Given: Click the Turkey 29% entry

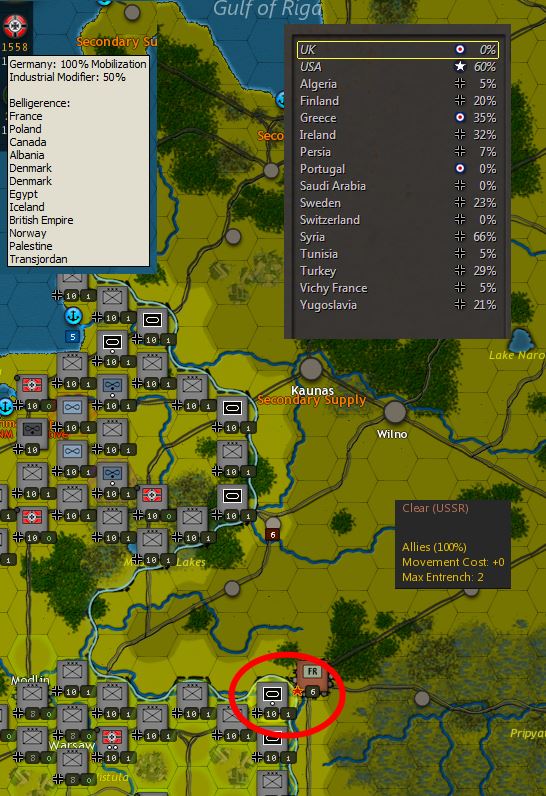Looking at the screenshot, I should (398, 271).
